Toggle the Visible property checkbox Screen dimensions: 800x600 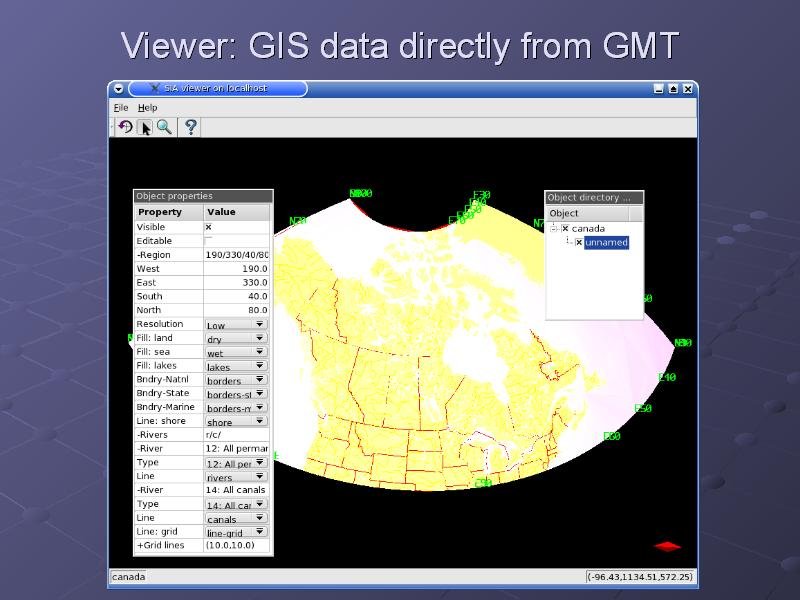click(x=208, y=227)
